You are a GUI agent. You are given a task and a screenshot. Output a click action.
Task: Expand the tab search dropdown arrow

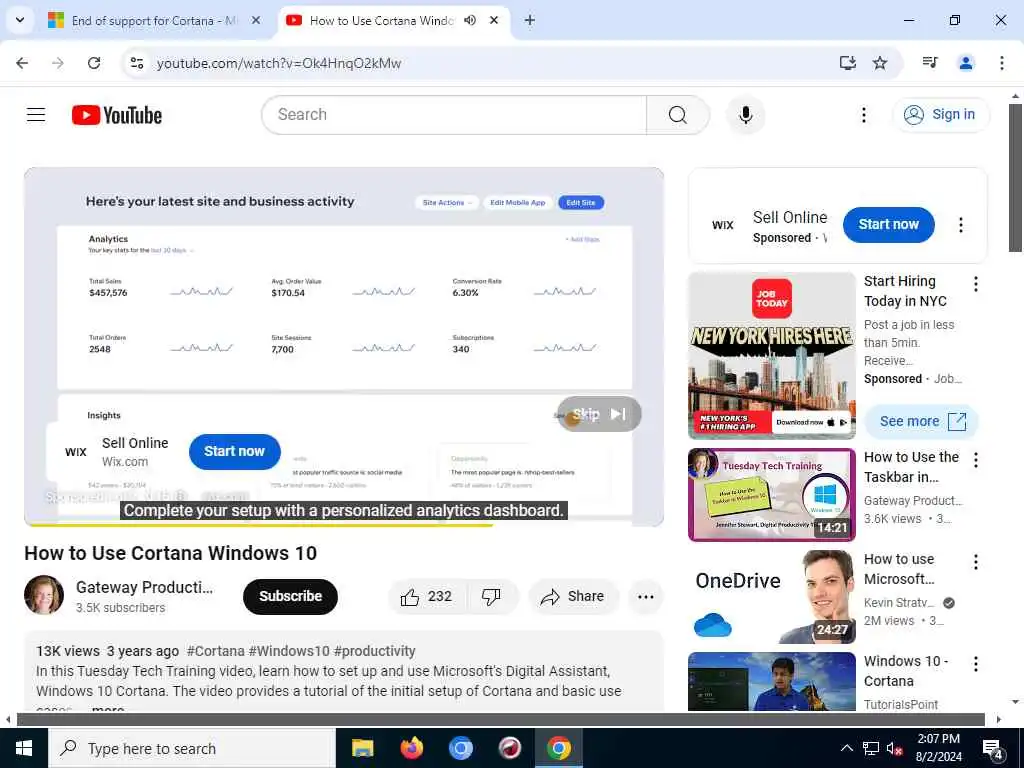(x=20, y=20)
